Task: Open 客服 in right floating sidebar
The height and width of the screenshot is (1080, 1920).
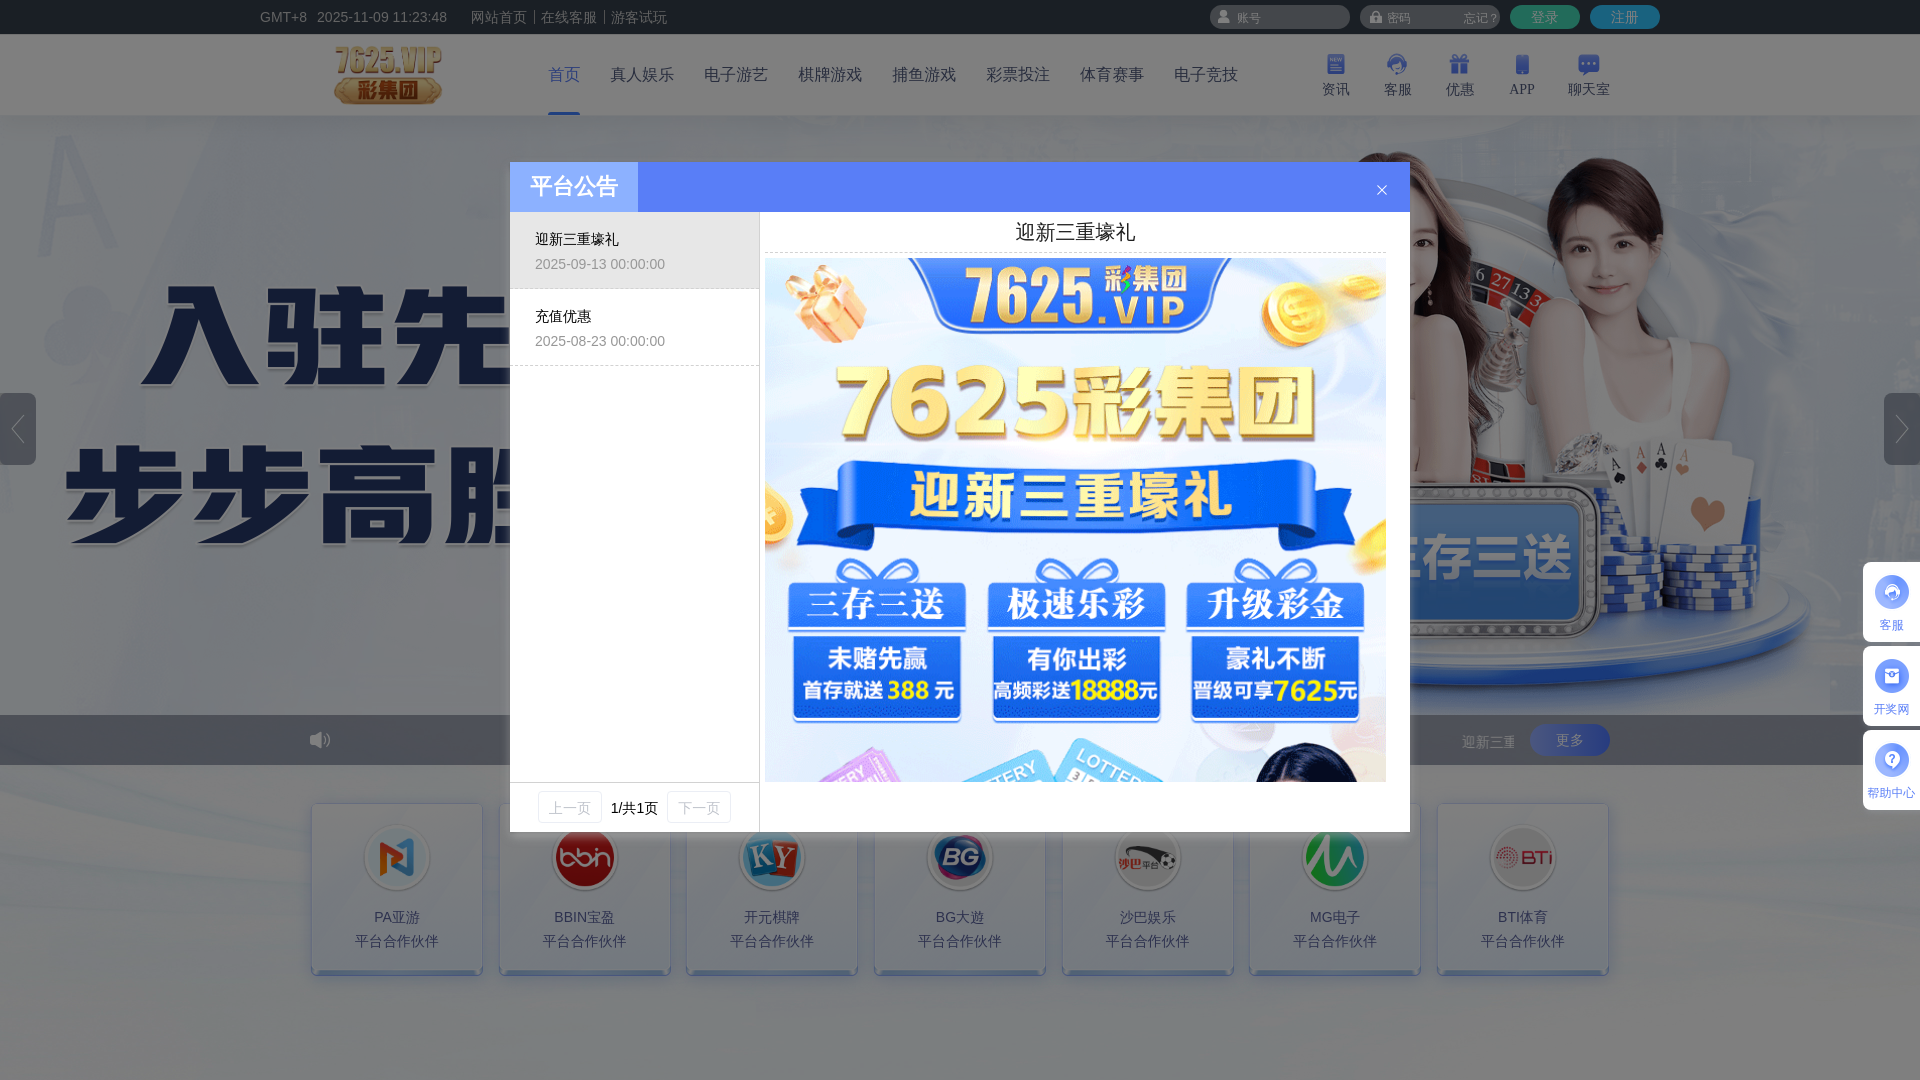Action: click(1891, 602)
